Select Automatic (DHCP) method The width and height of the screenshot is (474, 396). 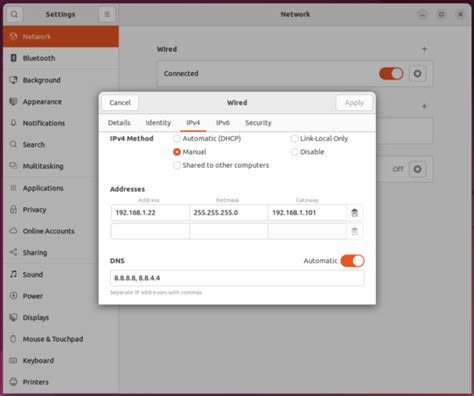point(207,139)
